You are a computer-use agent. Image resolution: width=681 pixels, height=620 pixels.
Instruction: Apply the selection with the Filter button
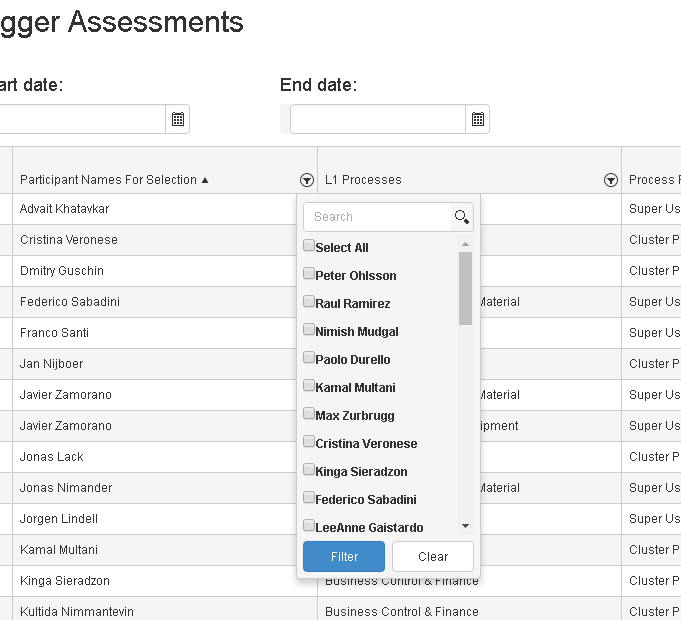coord(344,557)
